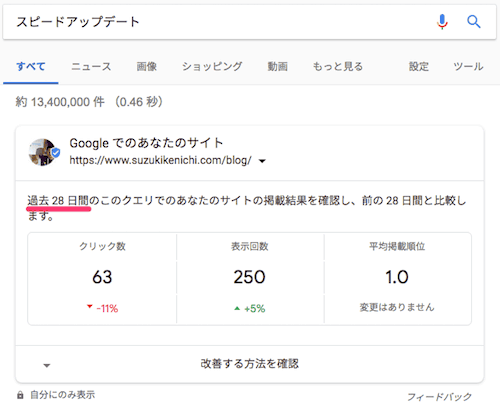Viewport: 500px width, 406px height.
Task: Click the ツール tools button
Action: [468, 66]
